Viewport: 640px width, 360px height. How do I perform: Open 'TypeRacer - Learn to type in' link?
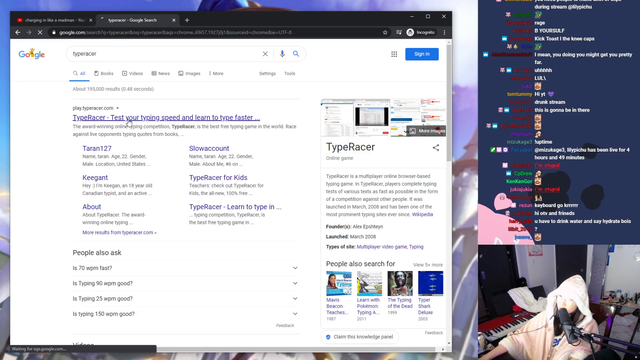coord(235,207)
